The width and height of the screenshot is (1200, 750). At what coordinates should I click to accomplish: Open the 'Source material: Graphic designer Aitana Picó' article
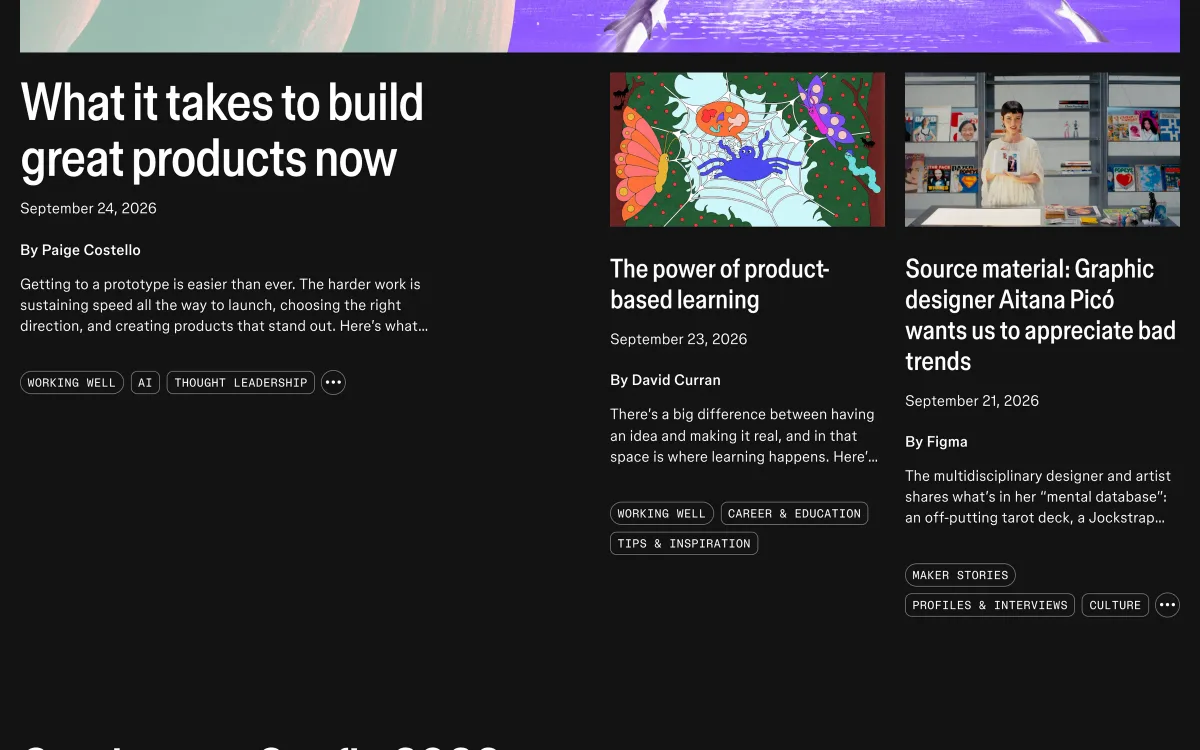1041,315
